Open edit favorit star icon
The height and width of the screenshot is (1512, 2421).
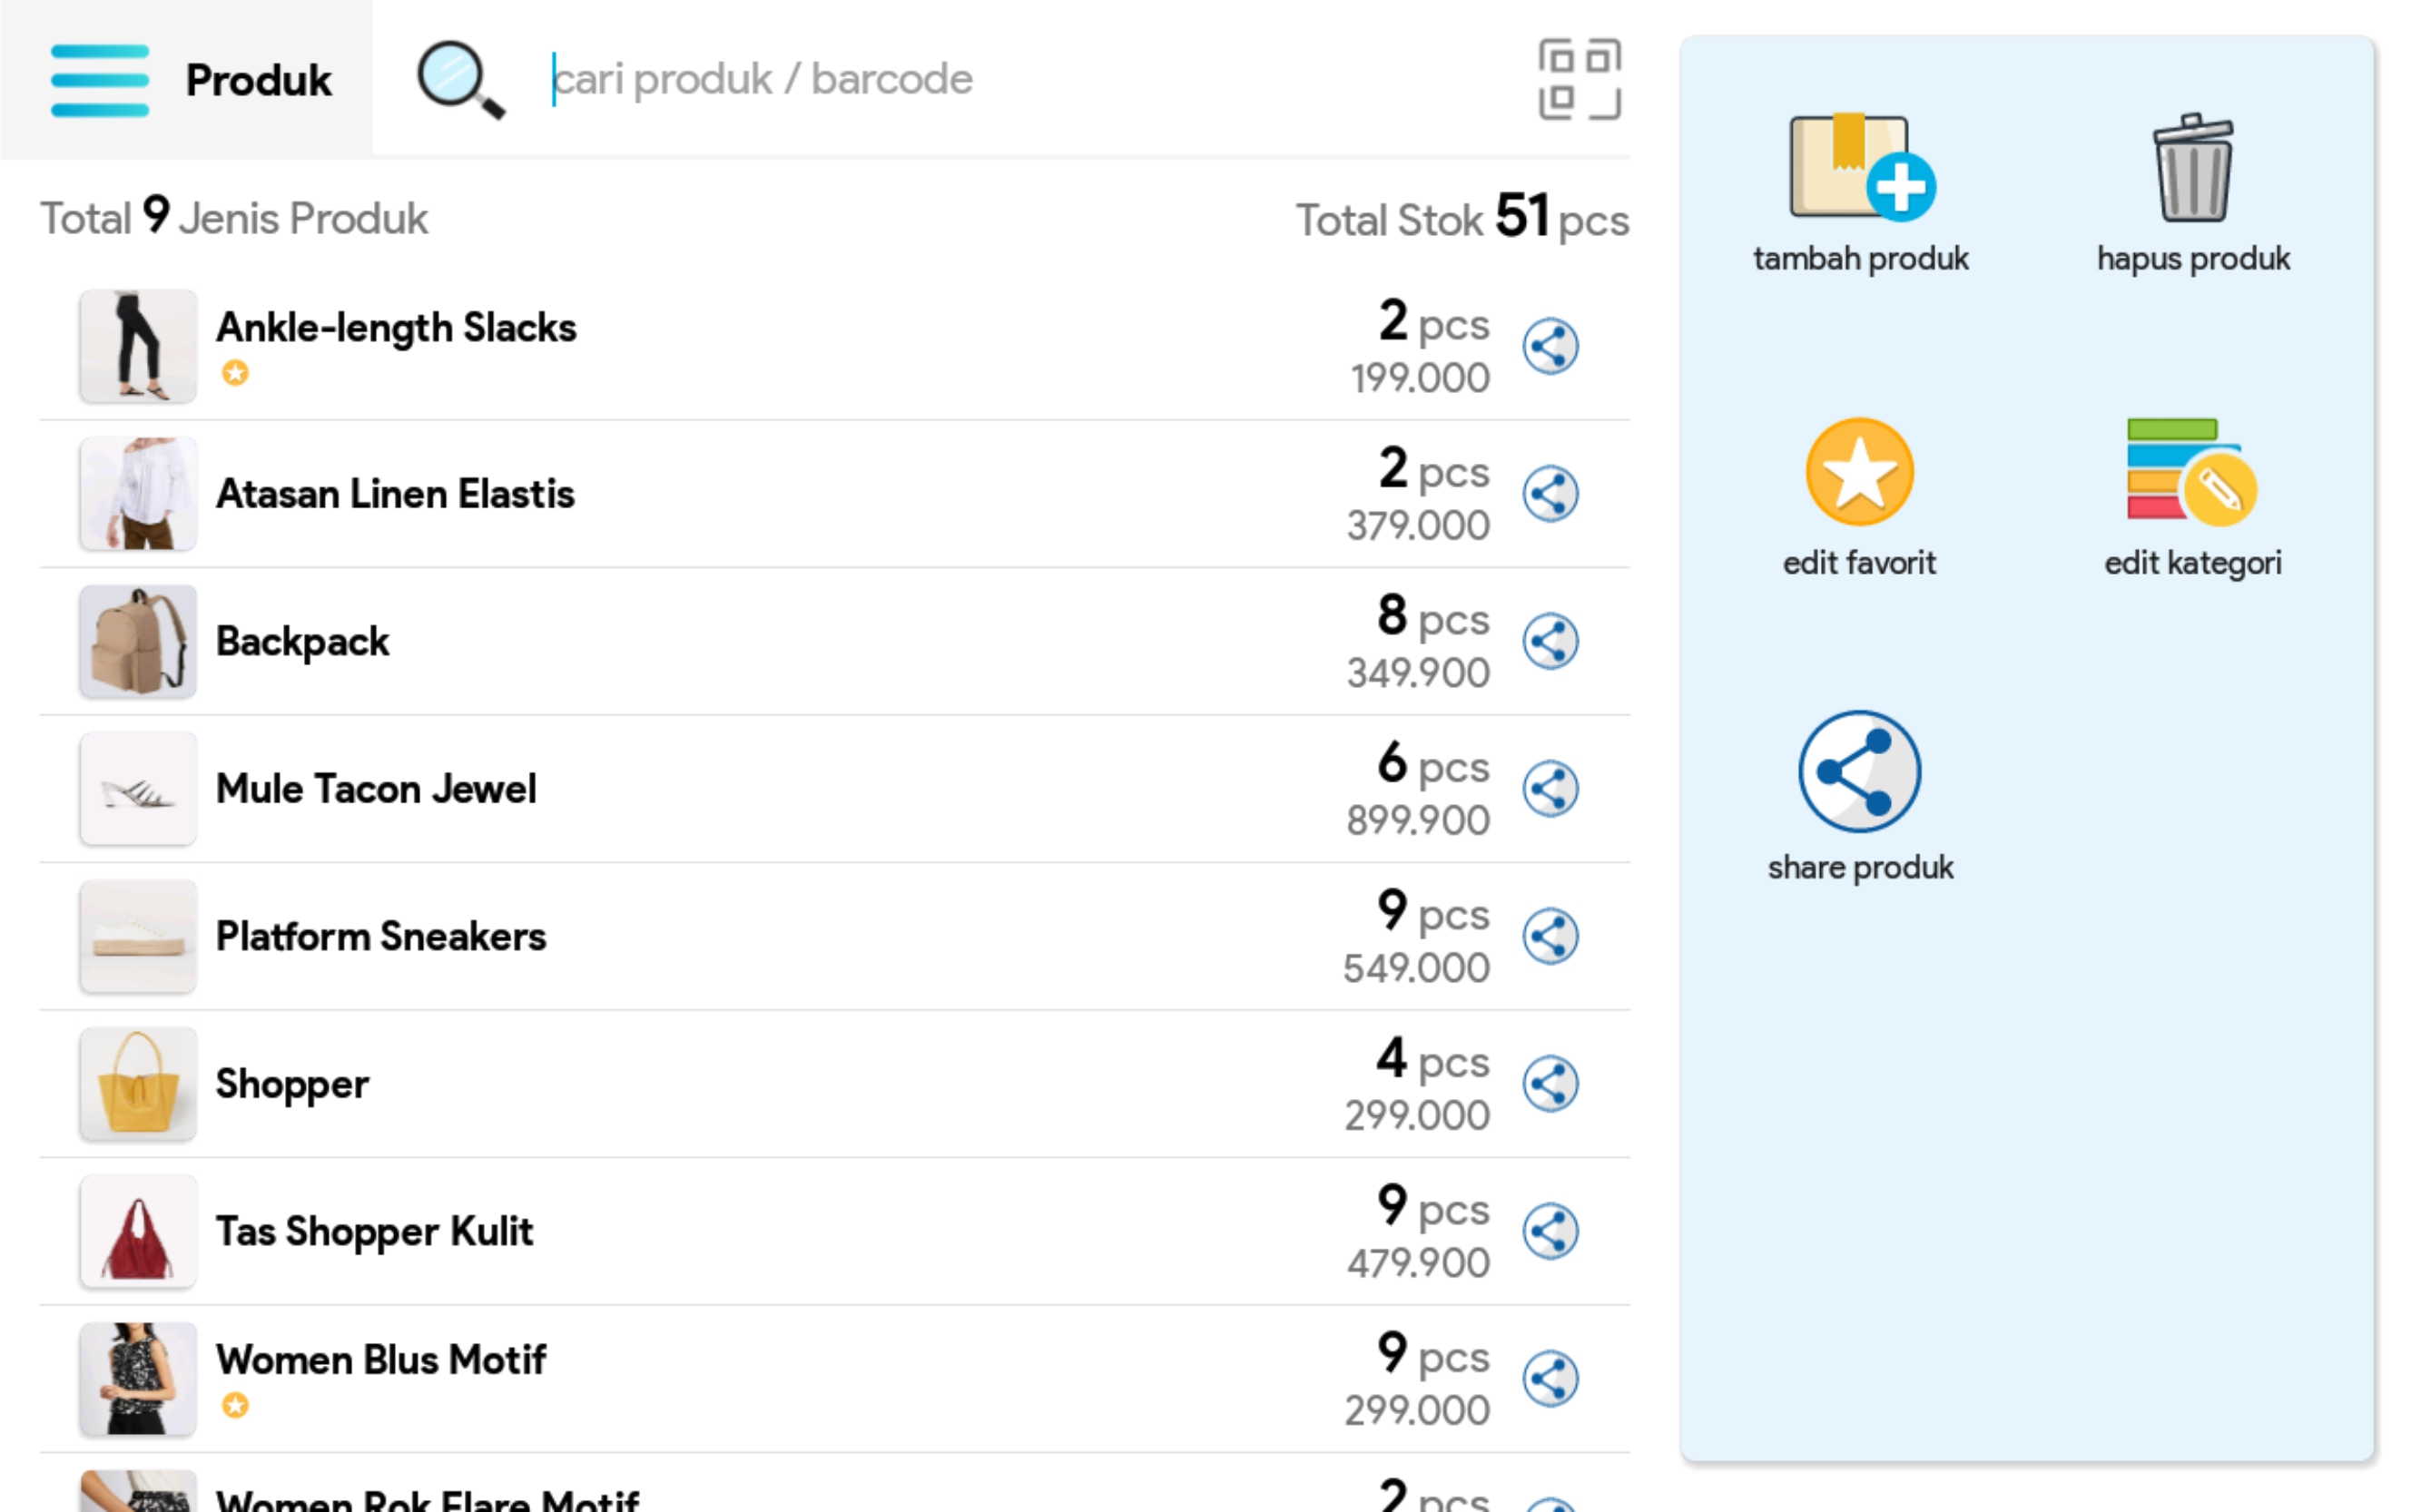point(1859,472)
